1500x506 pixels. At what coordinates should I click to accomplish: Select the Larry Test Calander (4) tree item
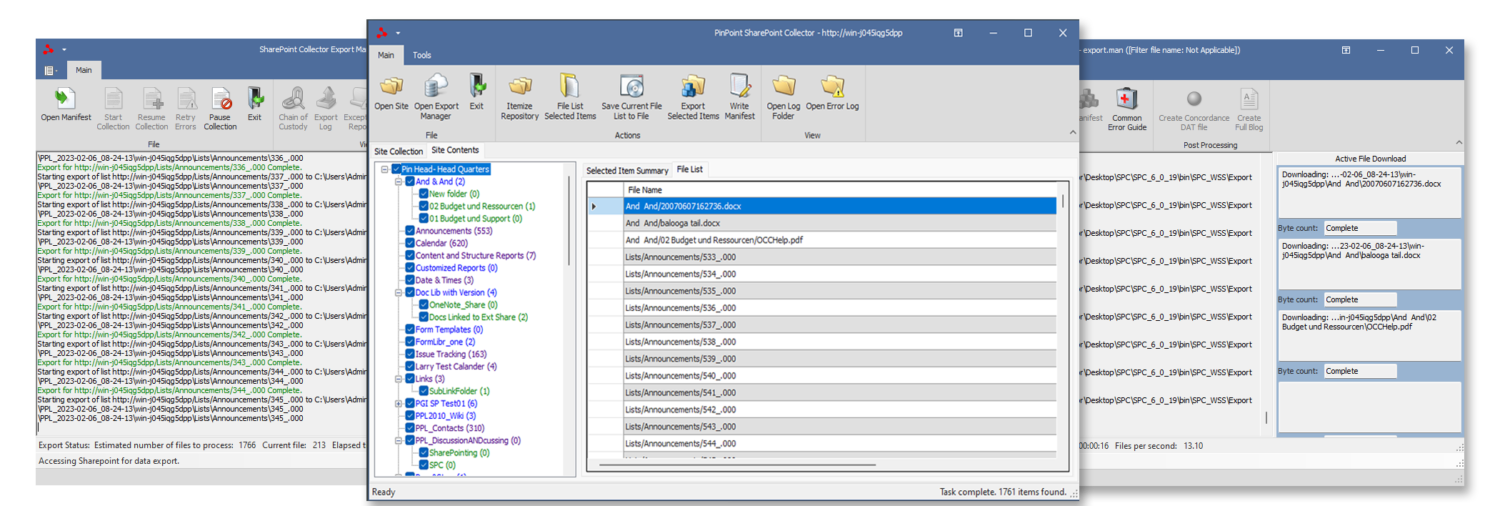[x=456, y=366]
